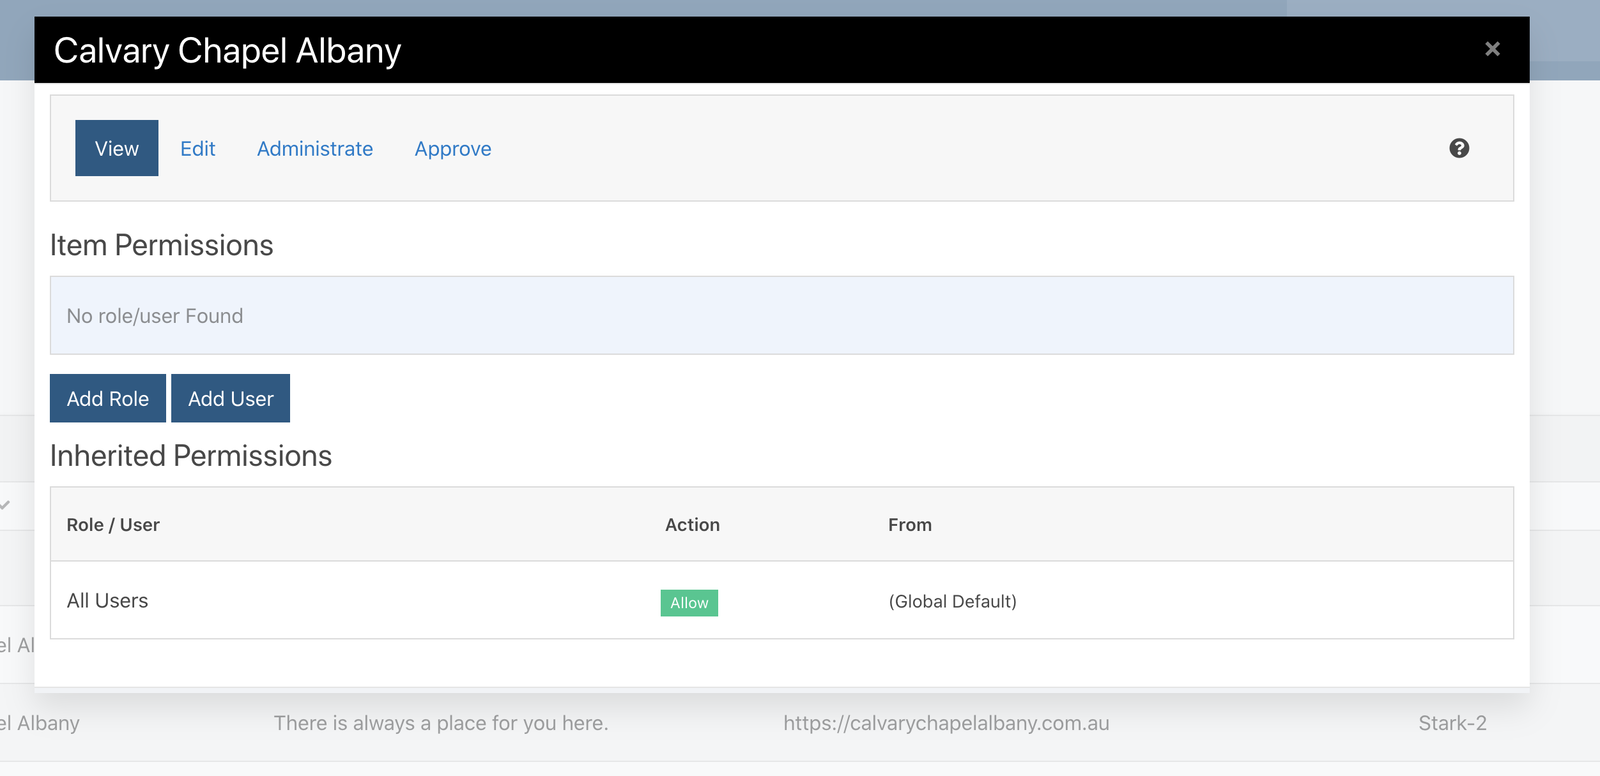Click the Action column header
This screenshot has height=776, width=1600.
[x=692, y=525]
